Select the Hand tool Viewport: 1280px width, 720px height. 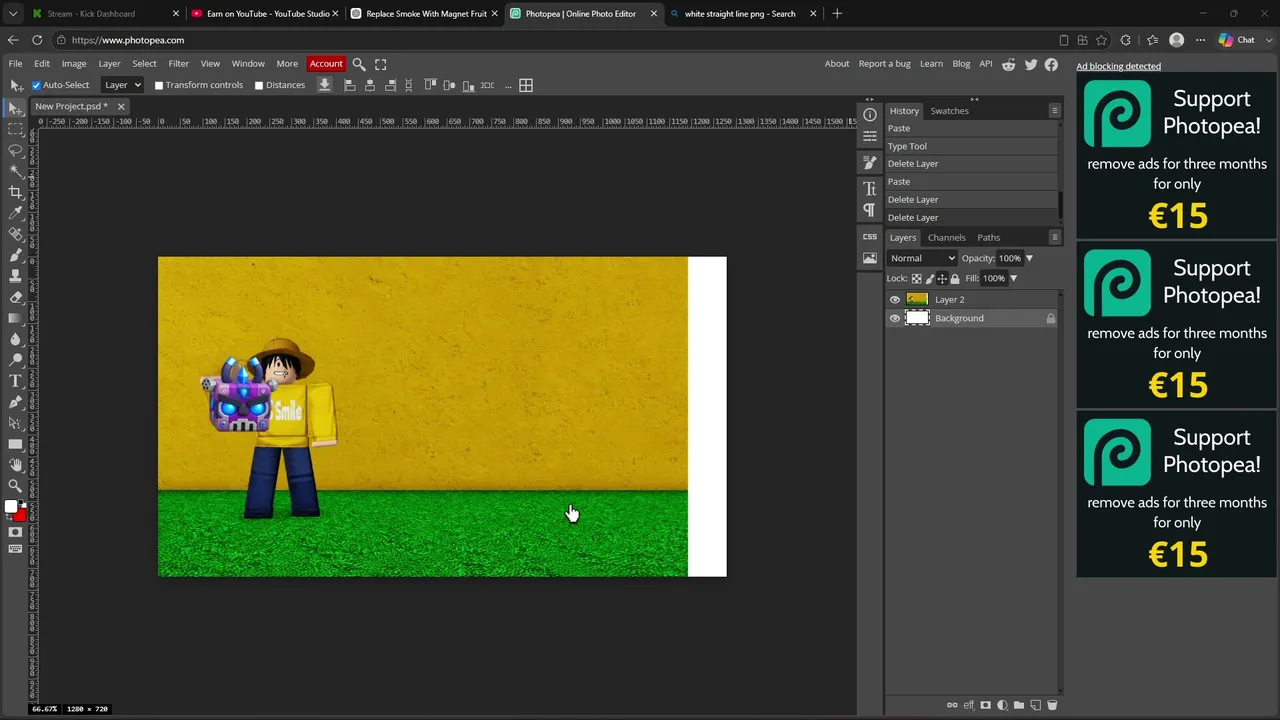[x=16, y=465]
